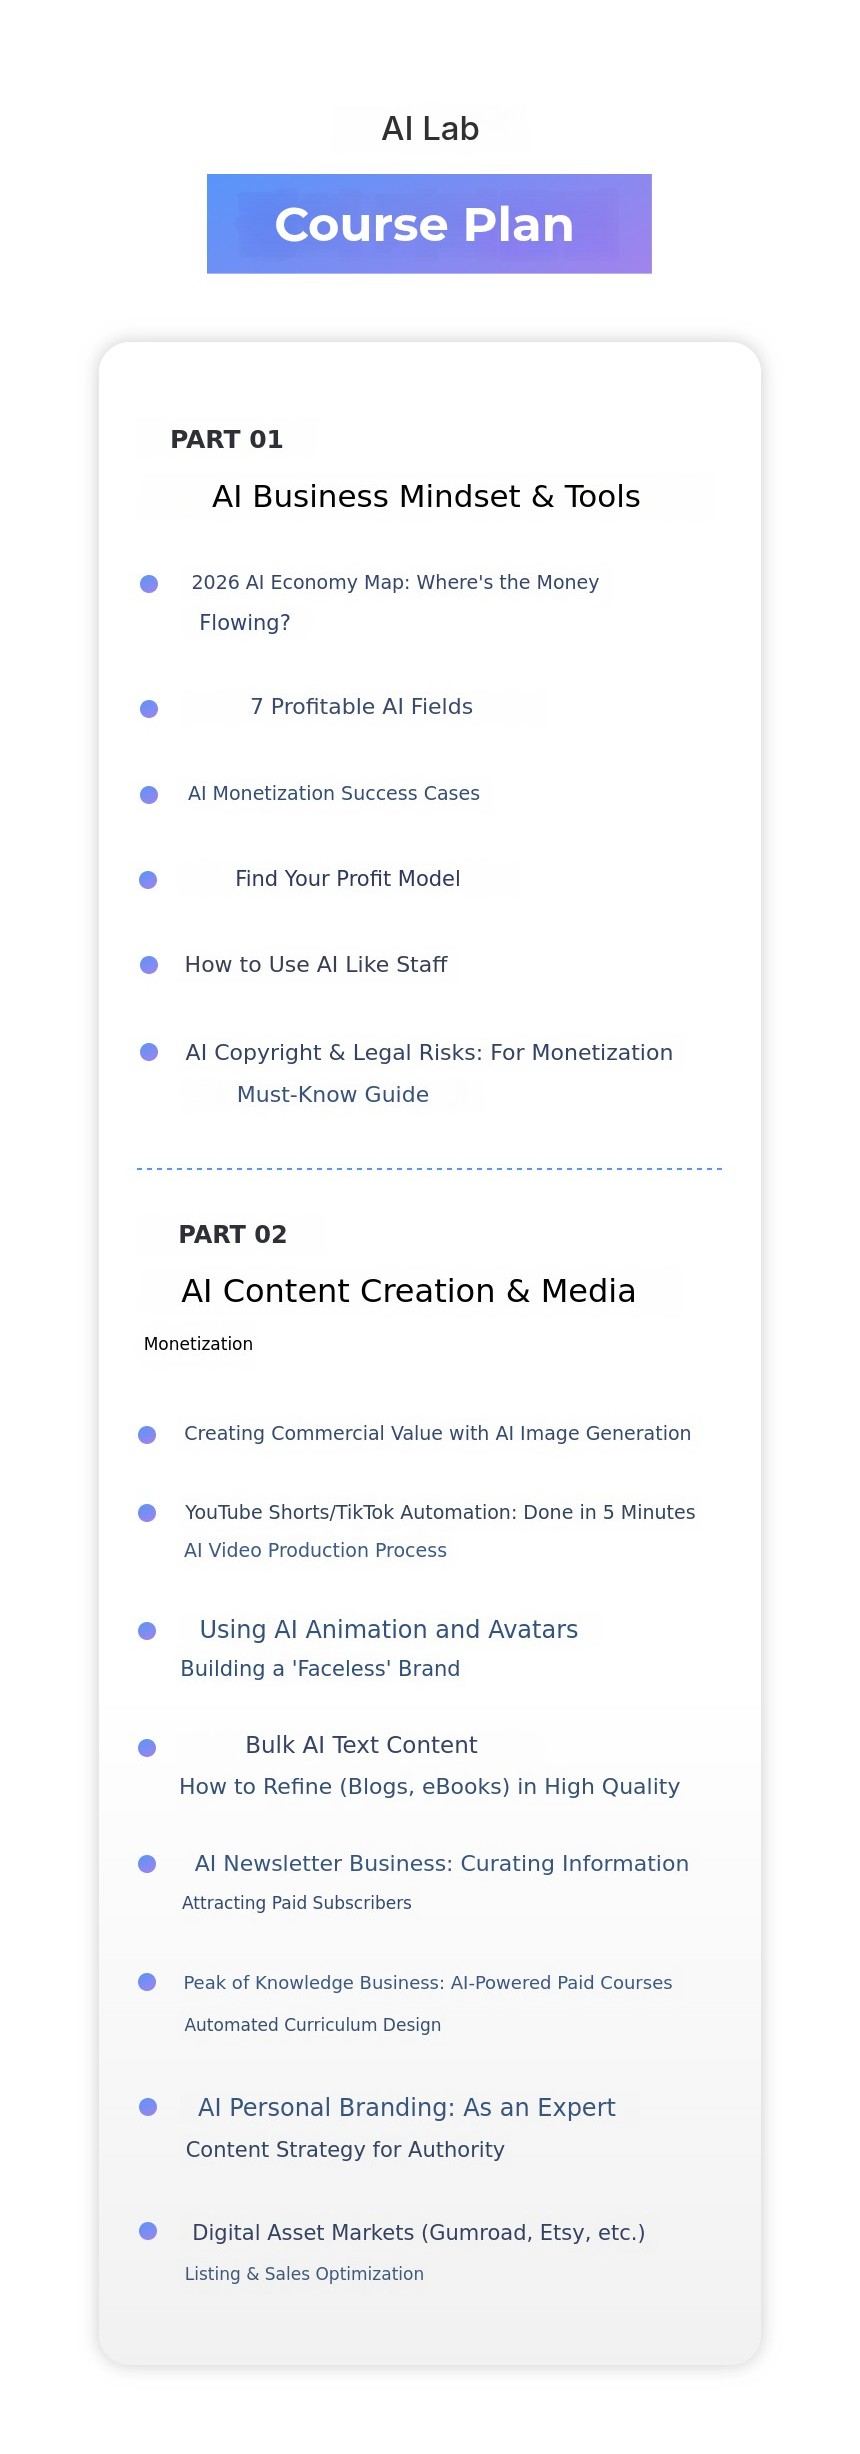Open Peak of Knowledge Business lesson

(x=427, y=1983)
